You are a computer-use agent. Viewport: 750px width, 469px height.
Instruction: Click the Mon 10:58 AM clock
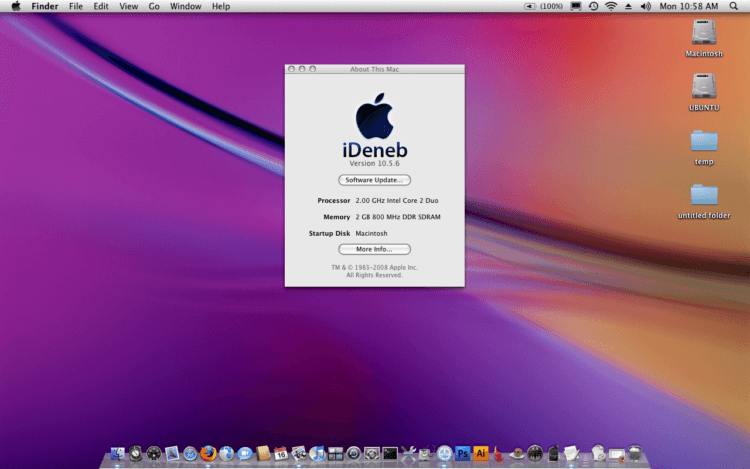tap(689, 6)
